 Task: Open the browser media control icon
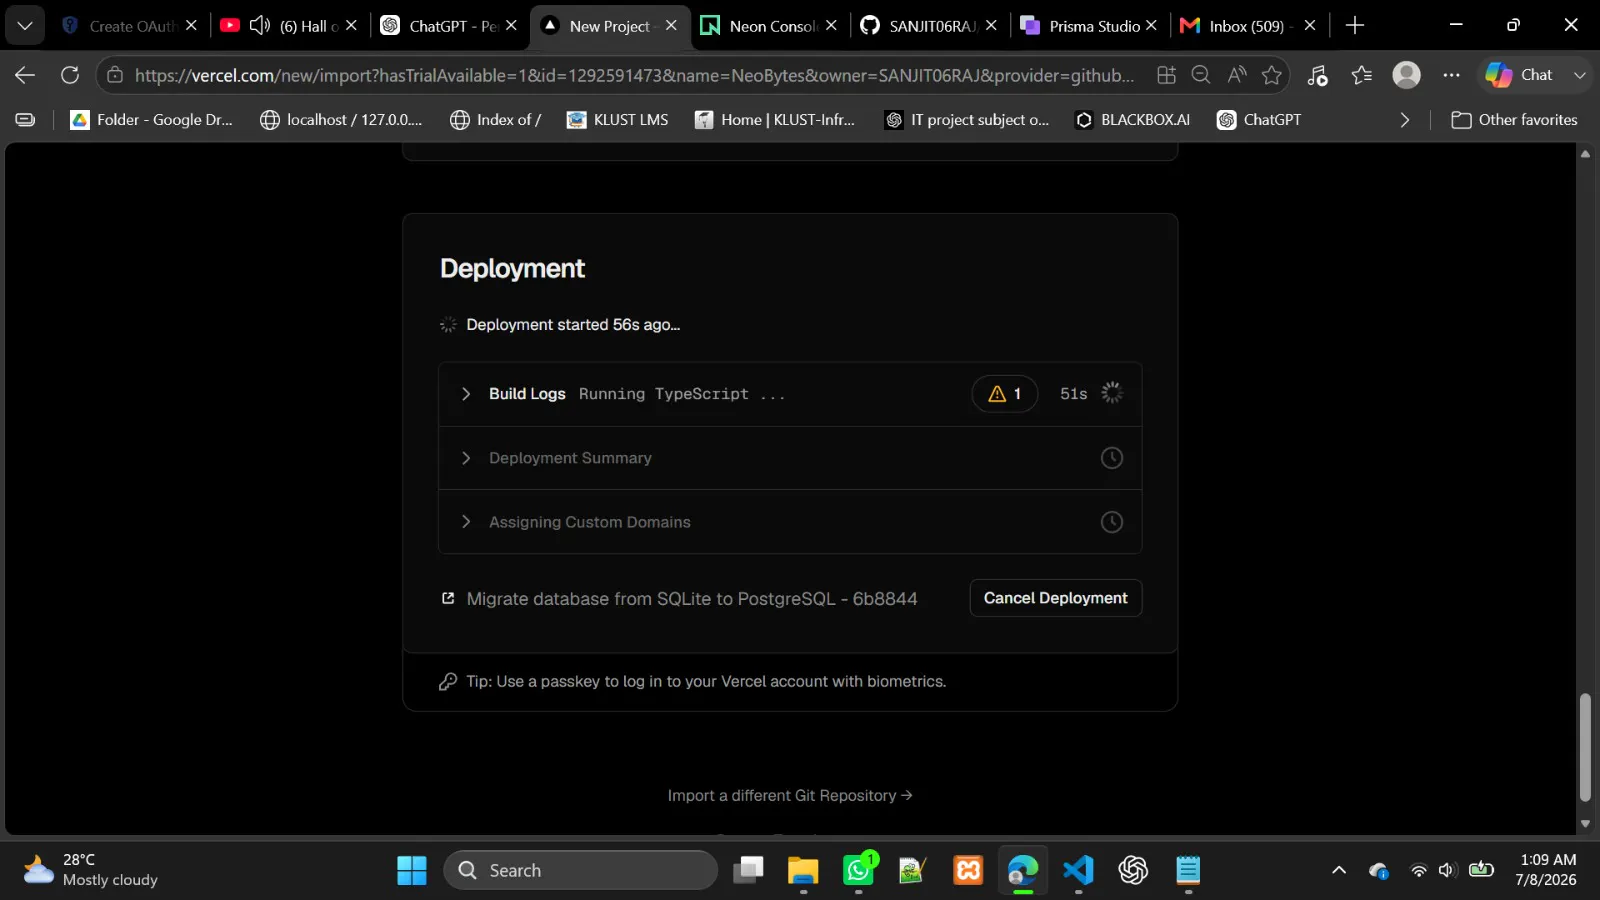(1318, 75)
